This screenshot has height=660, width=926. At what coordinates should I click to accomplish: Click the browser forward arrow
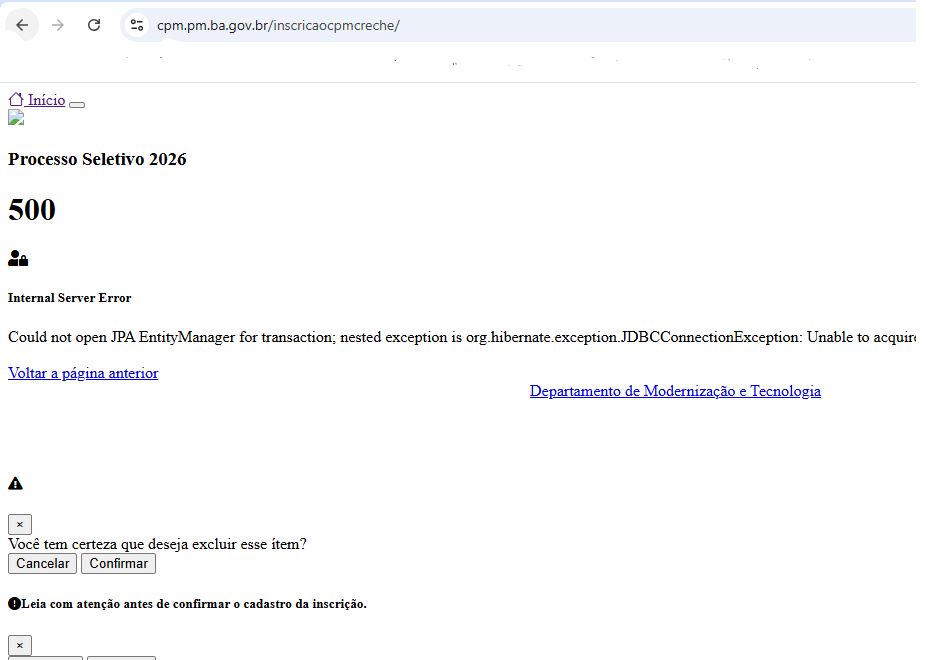[58, 25]
